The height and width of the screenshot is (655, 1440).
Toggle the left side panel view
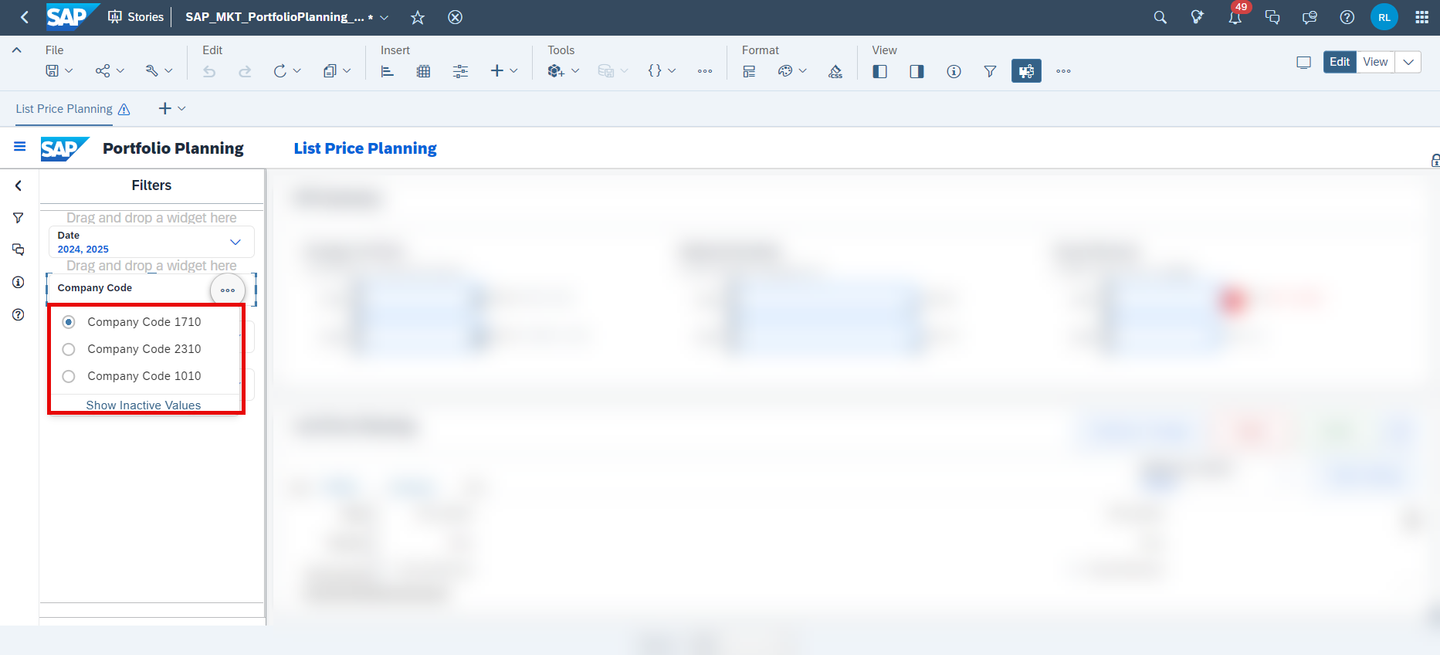click(880, 71)
